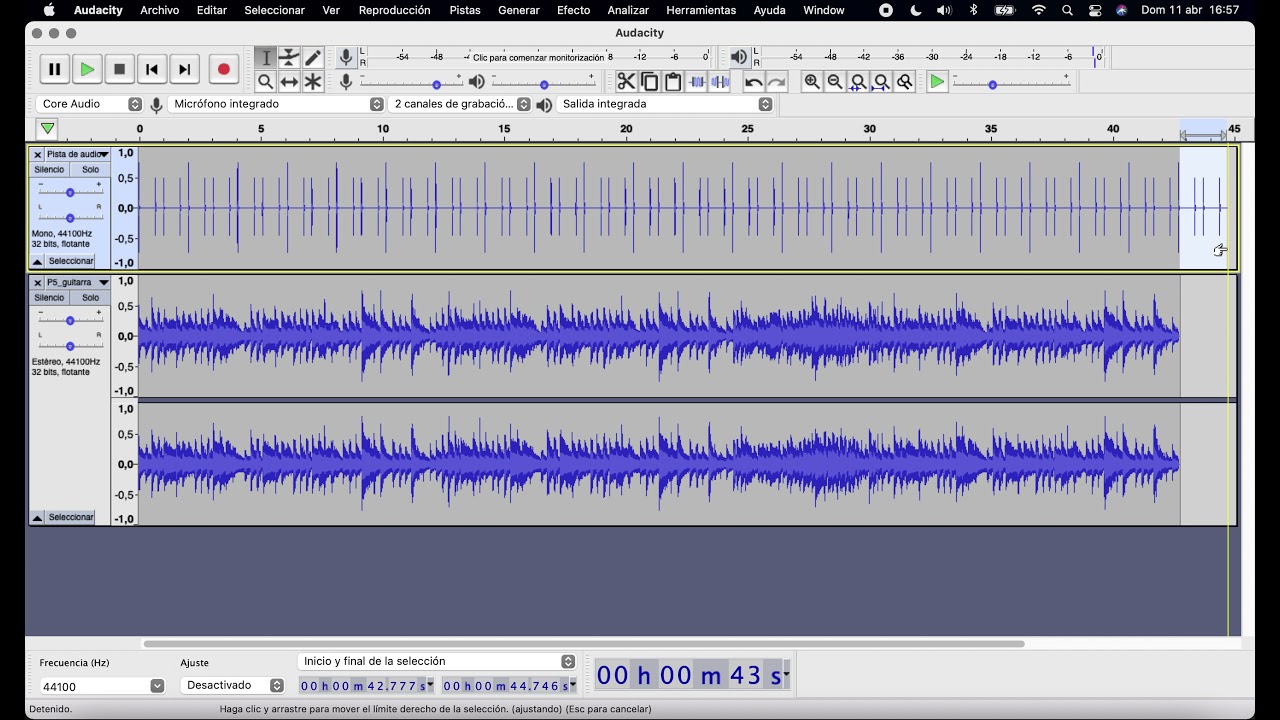Screen dimensions: 1280x720
Task: Zoom in with the plus magnifier
Action: 812,82
